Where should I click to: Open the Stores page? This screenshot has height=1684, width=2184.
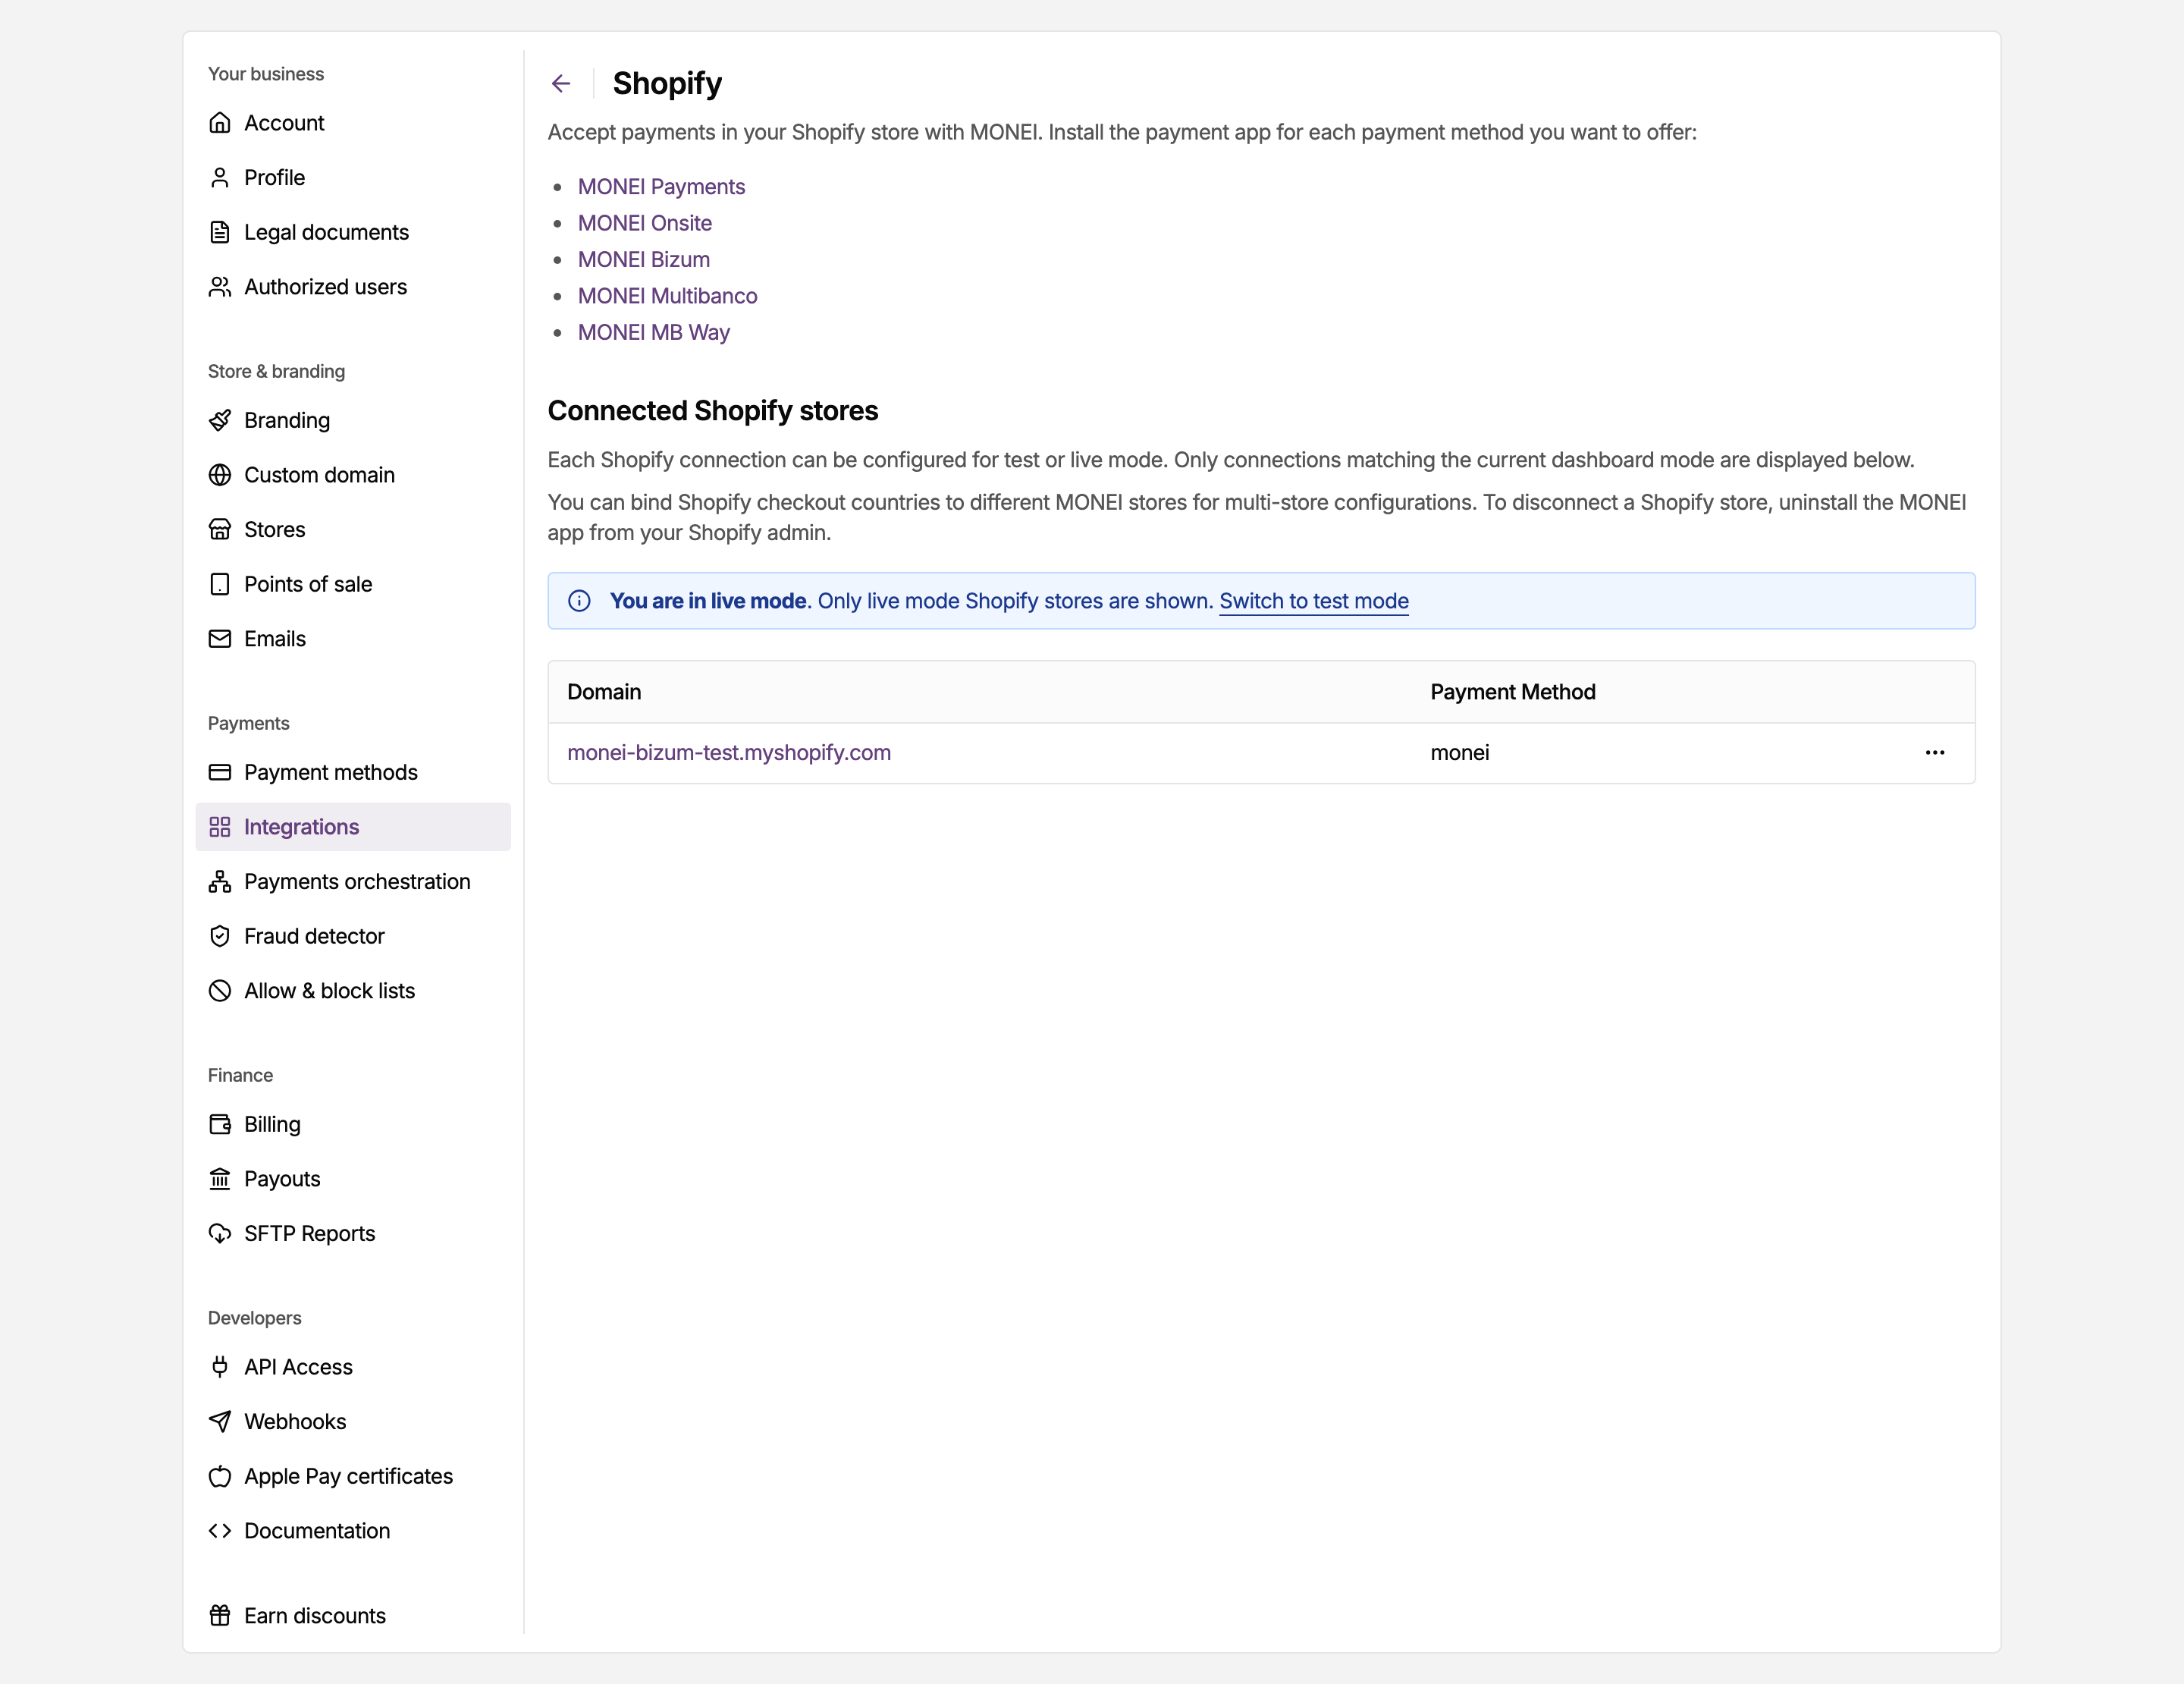353,529
